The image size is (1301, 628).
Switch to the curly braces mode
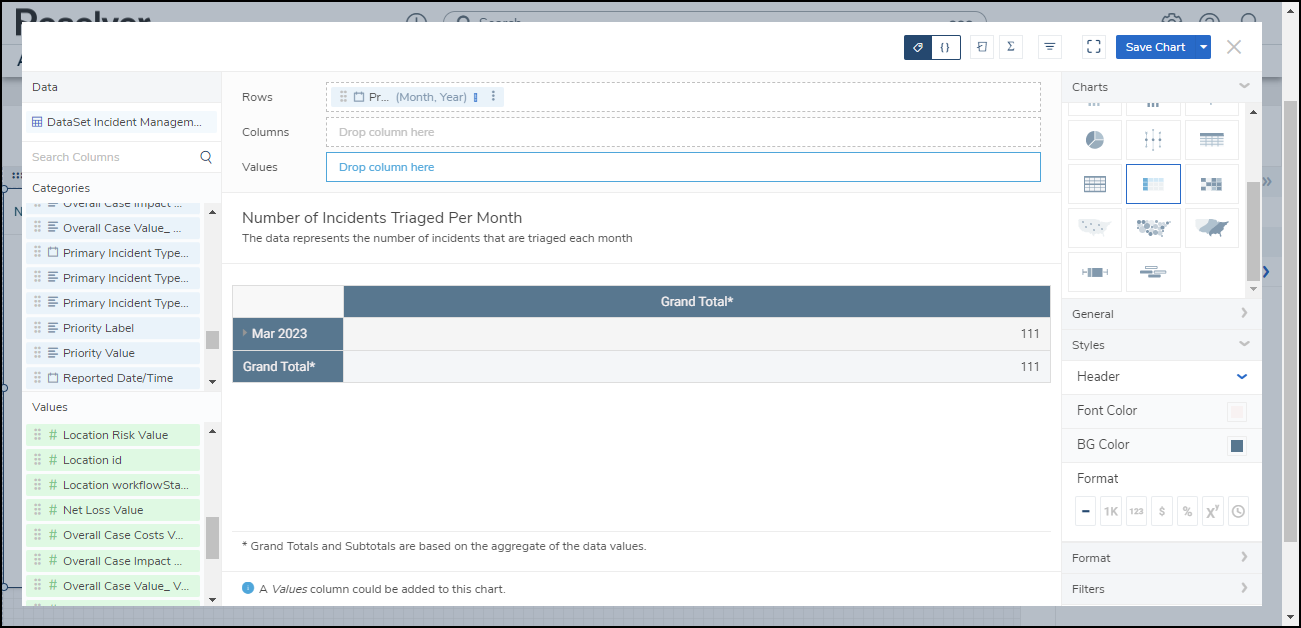tap(946, 47)
